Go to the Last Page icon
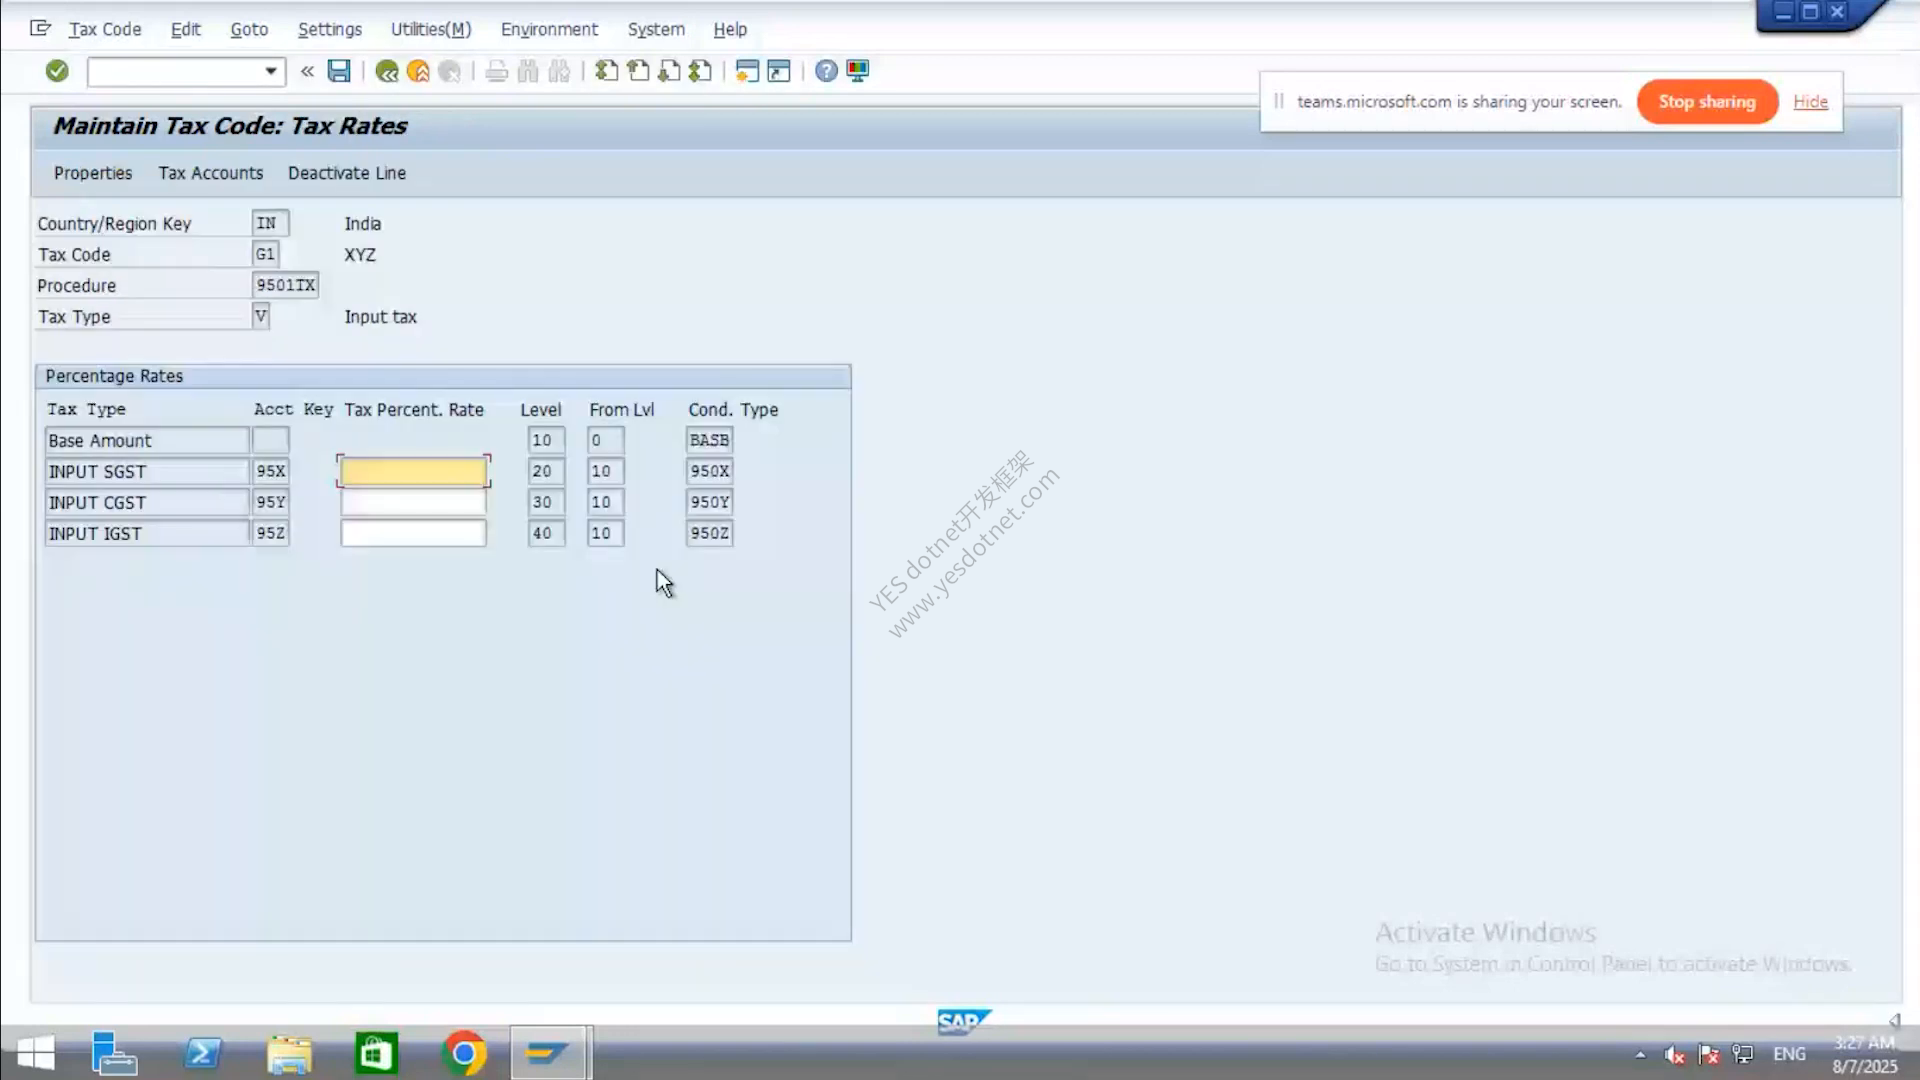1920x1080 pixels. (701, 71)
